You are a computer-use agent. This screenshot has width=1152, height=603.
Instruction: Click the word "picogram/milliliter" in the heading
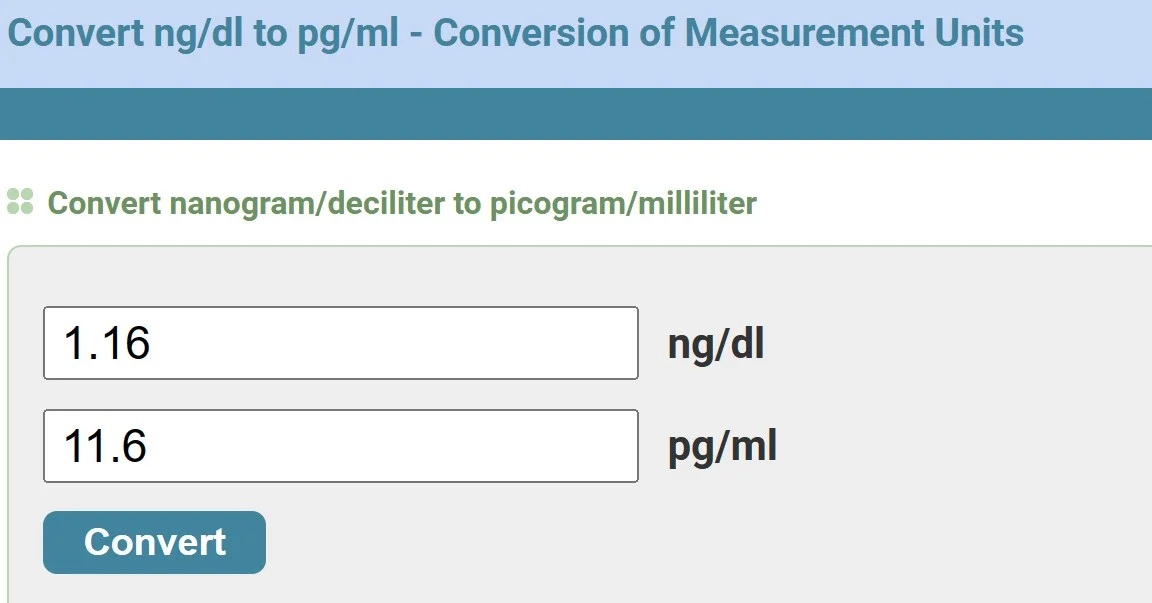click(623, 203)
